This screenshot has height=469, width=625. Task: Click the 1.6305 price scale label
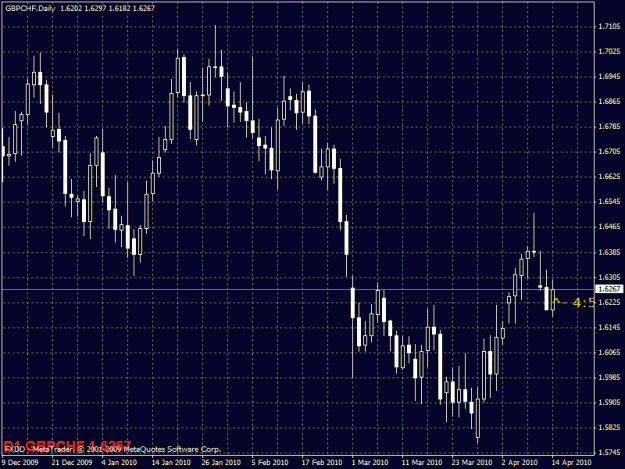(609, 277)
